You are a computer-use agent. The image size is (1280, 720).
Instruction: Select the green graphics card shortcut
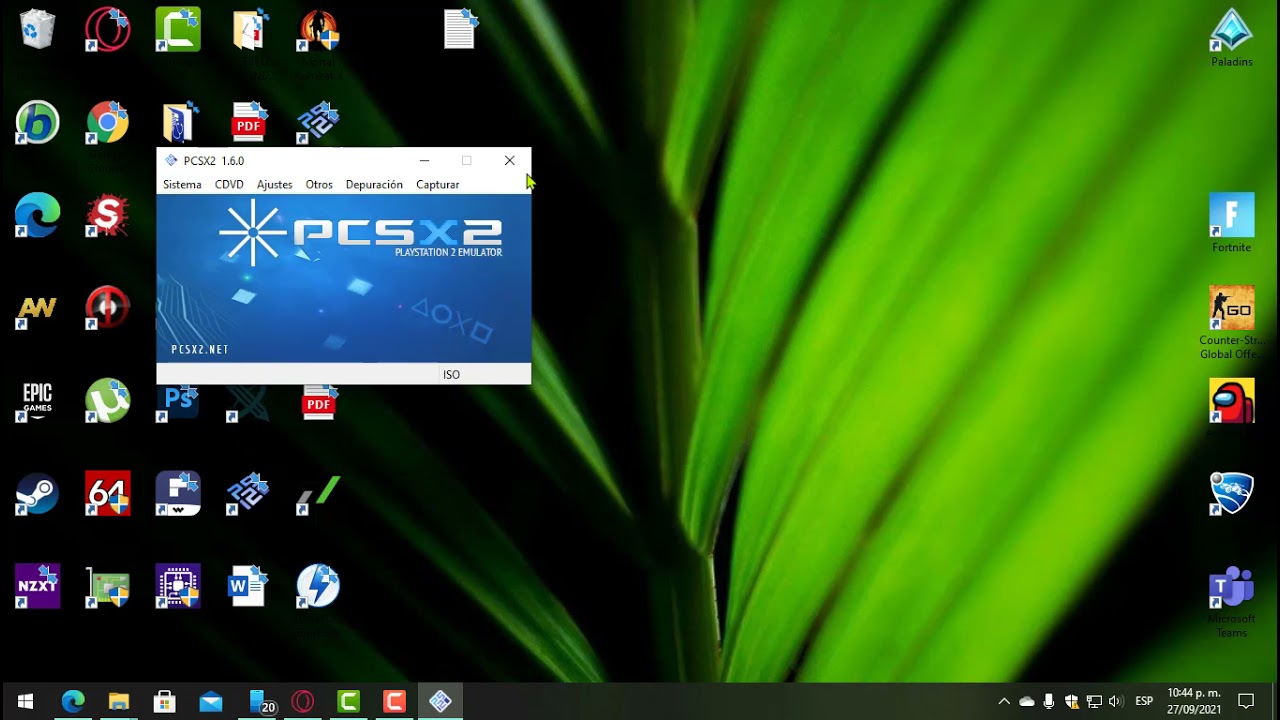pyautogui.click(x=107, y=586)
